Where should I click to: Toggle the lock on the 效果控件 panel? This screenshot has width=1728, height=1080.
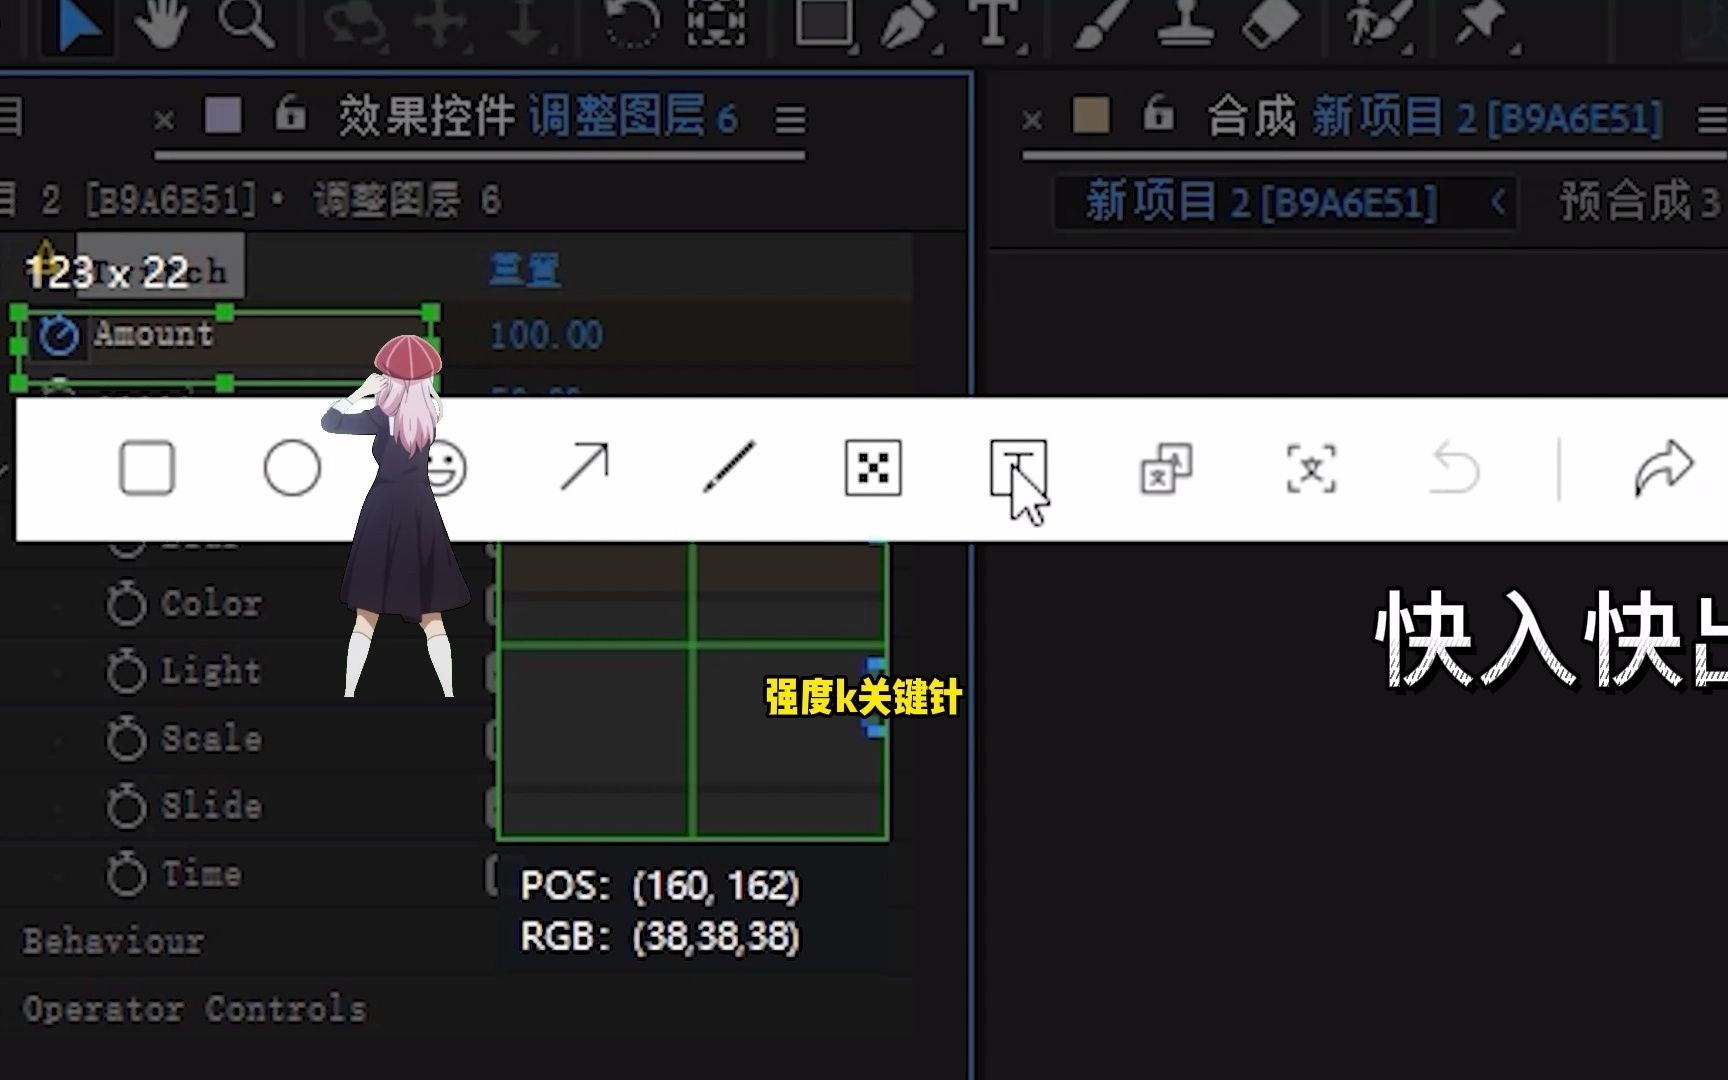click(x=290, y=116)
